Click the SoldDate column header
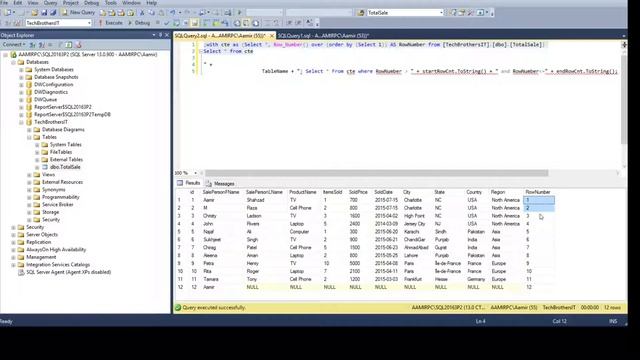Screen dimensions: 640x360 [x=383, y=192]
